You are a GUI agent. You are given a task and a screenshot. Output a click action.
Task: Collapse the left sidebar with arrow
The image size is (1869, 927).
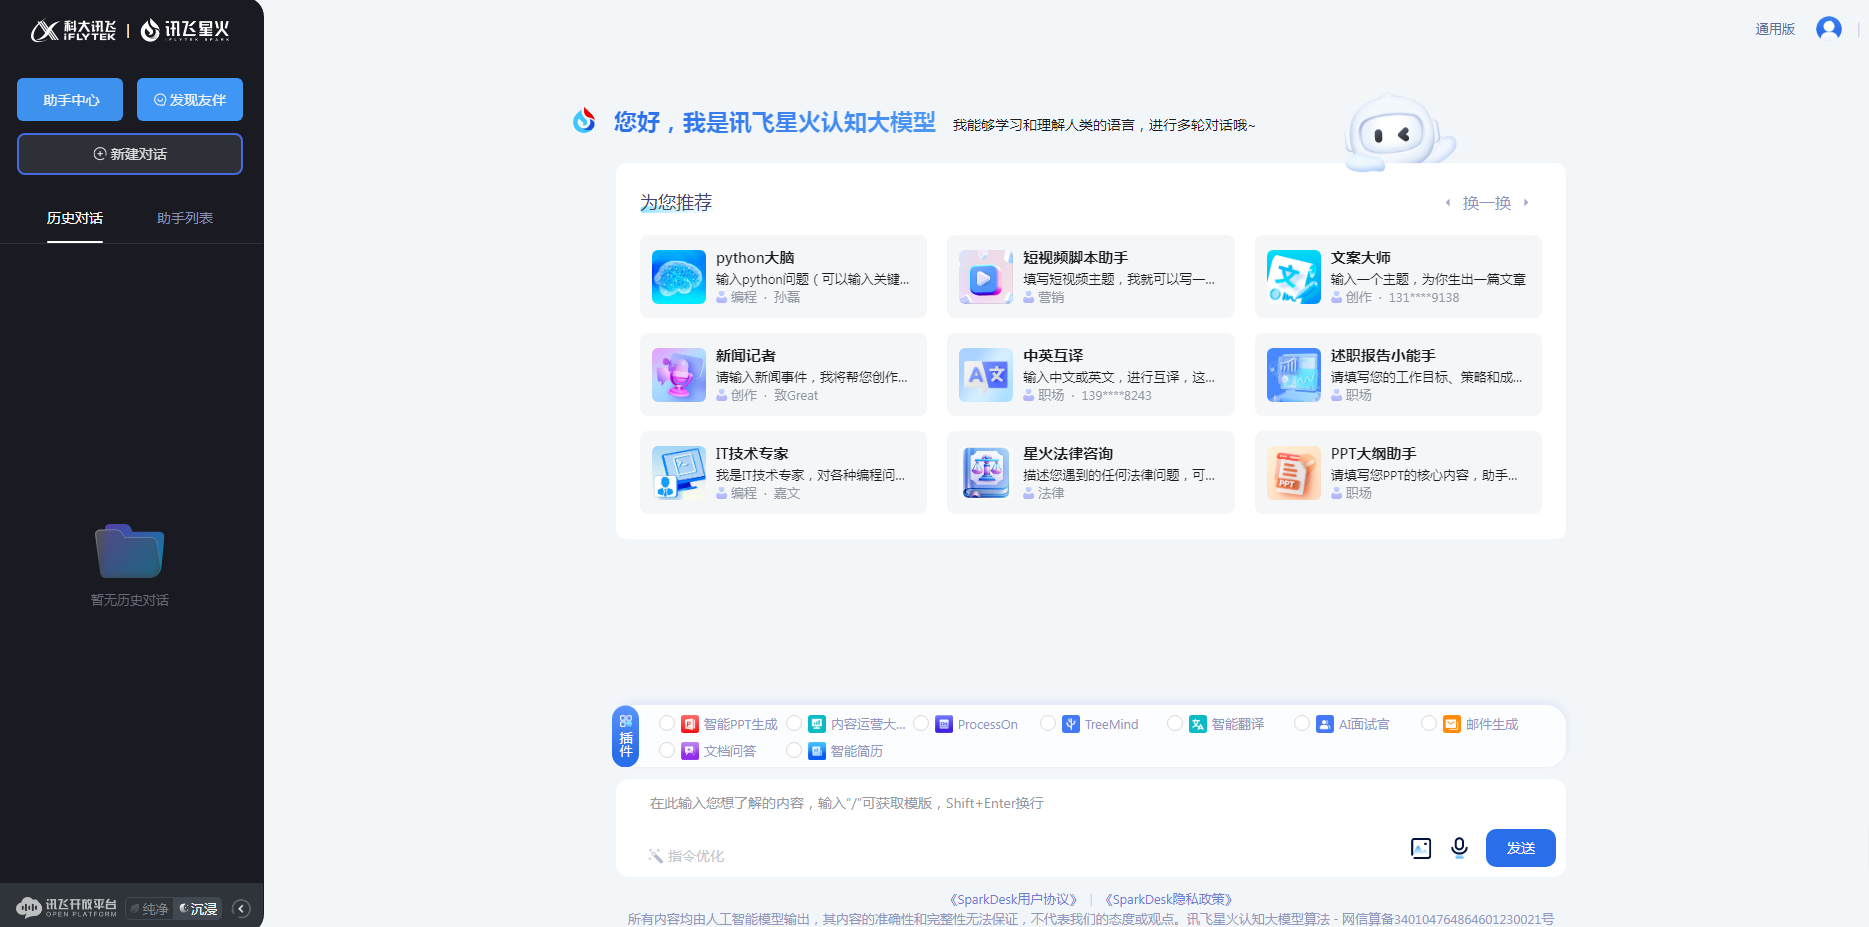point(241,908)
